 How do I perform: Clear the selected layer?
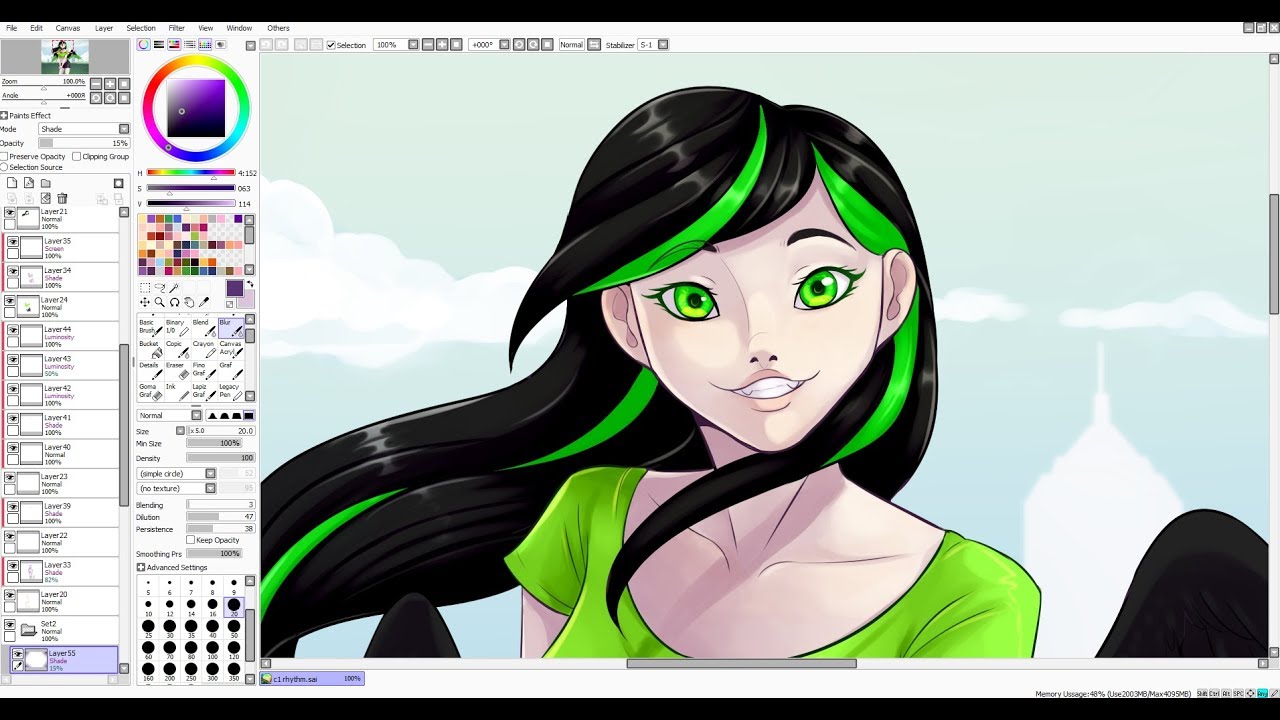pyautogui.click(x=45, y=198)
